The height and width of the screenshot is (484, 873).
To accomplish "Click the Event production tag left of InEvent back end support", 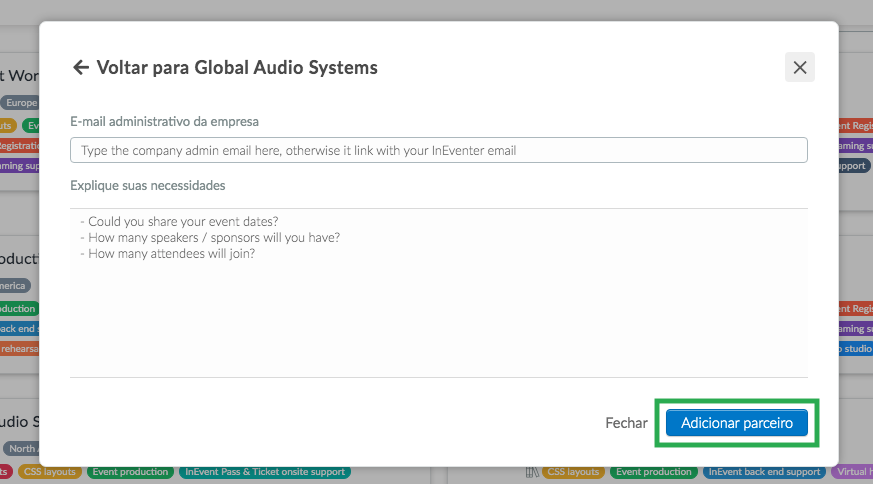I will (654, 472).
